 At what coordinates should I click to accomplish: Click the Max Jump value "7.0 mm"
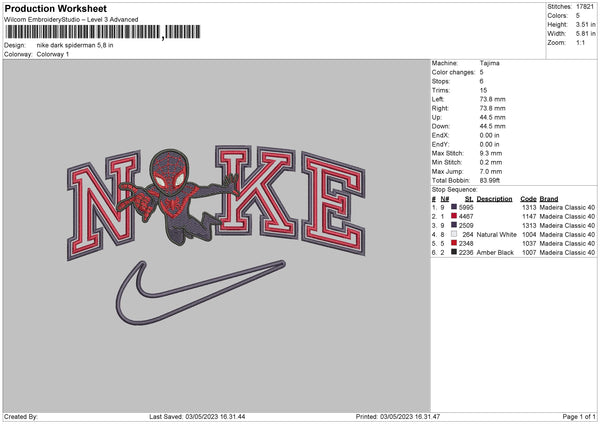491,171
